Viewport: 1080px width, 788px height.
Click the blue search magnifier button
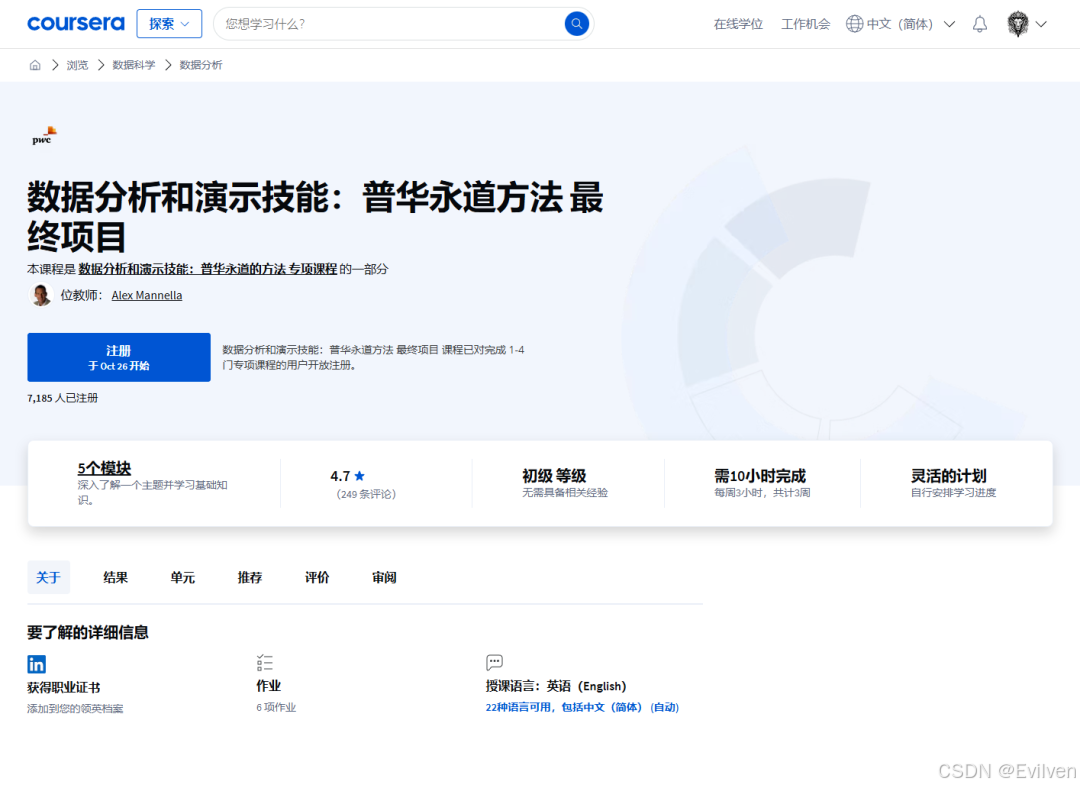click(x=577, y=23)
